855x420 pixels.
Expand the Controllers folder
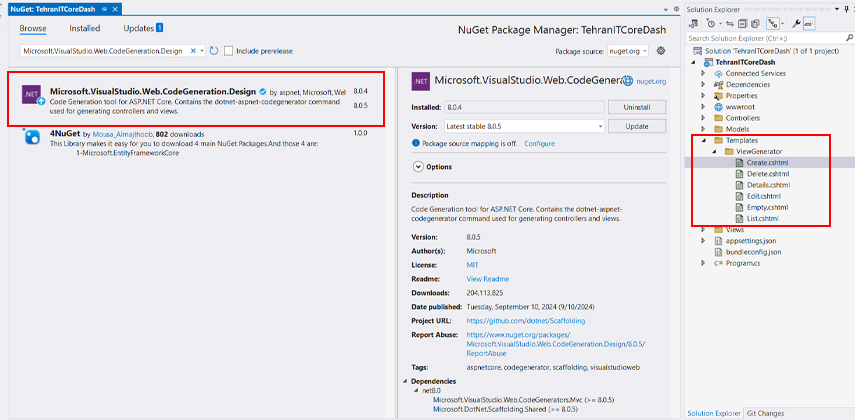tap(704, 118)
